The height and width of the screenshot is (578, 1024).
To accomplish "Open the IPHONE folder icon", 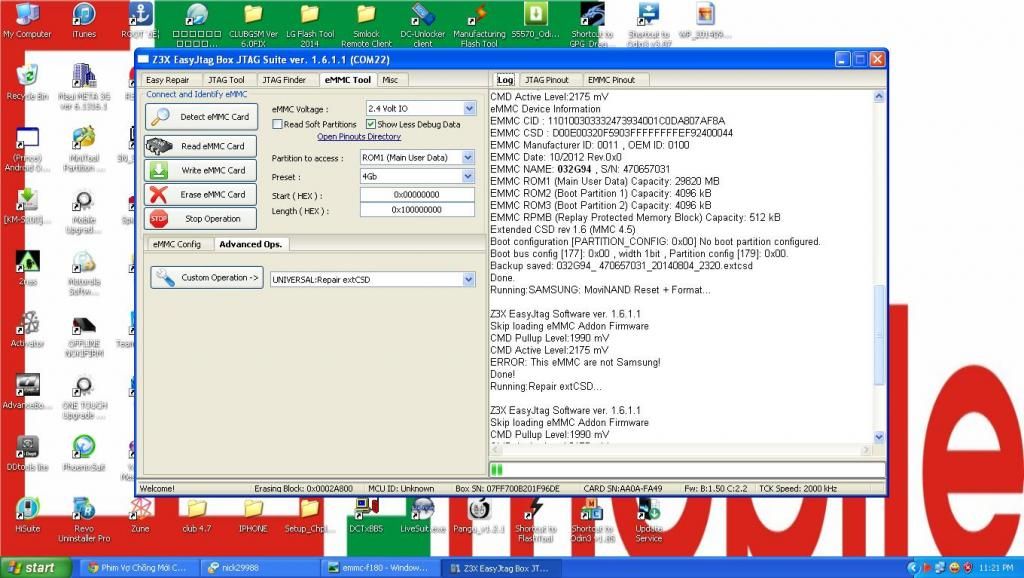I will pyautogui.click(x=253, y=515).
